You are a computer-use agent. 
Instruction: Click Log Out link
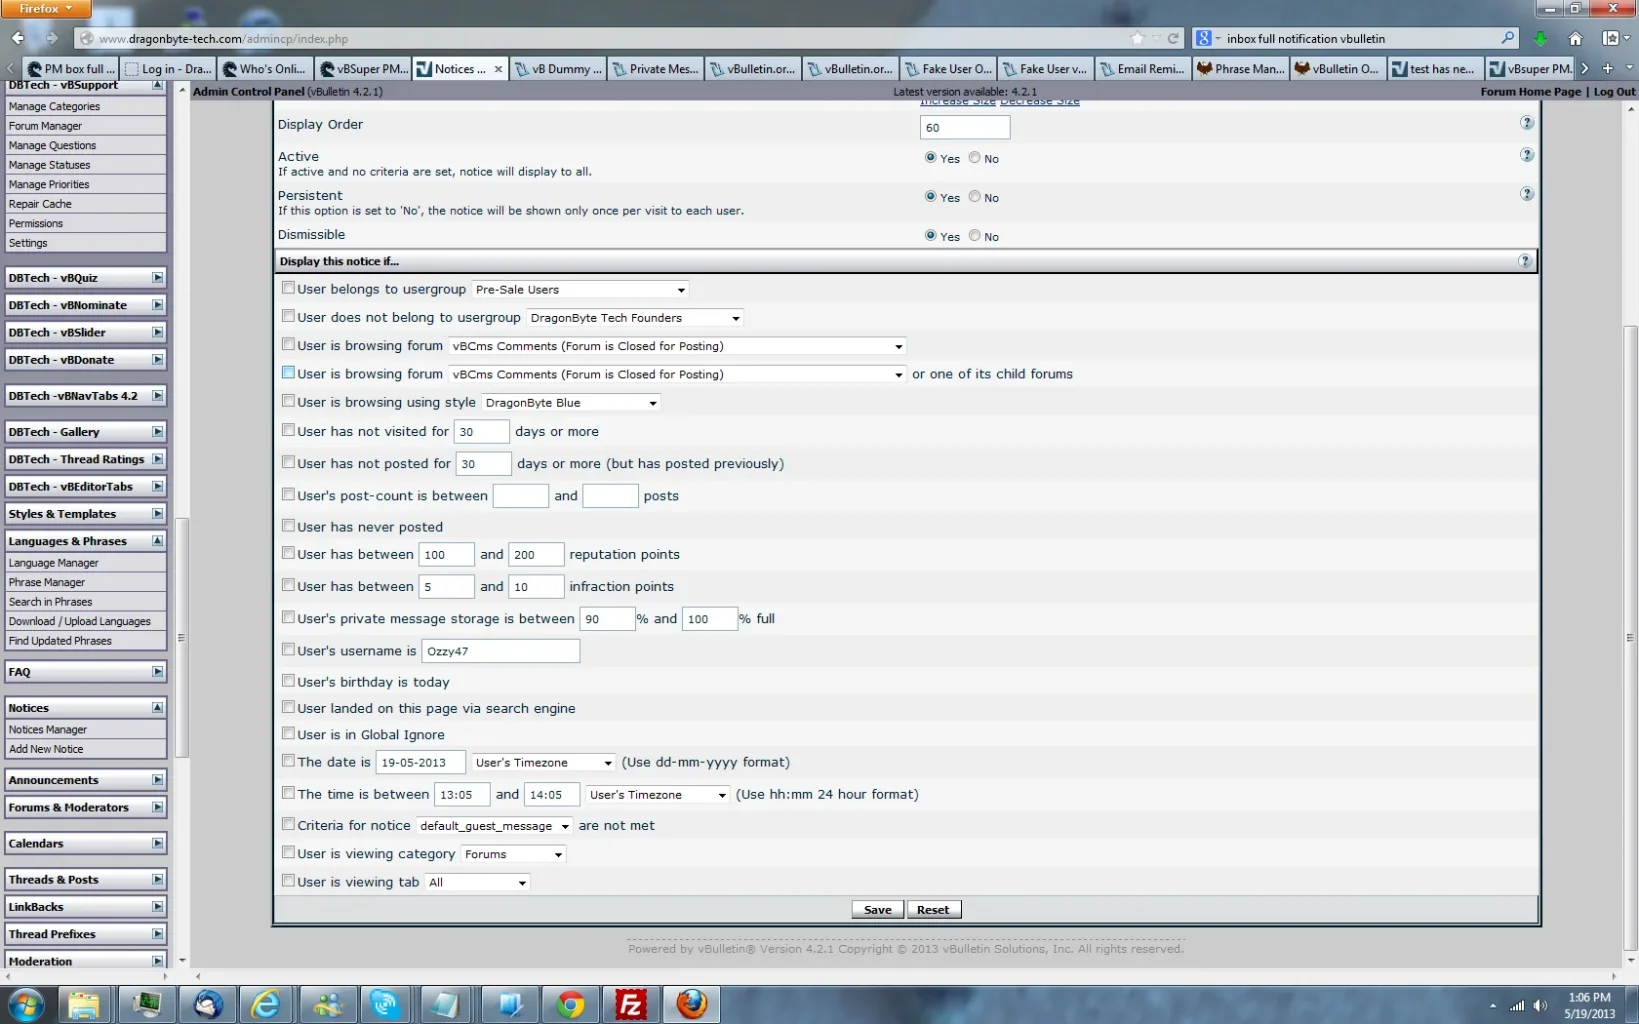tap(1614, 92)
